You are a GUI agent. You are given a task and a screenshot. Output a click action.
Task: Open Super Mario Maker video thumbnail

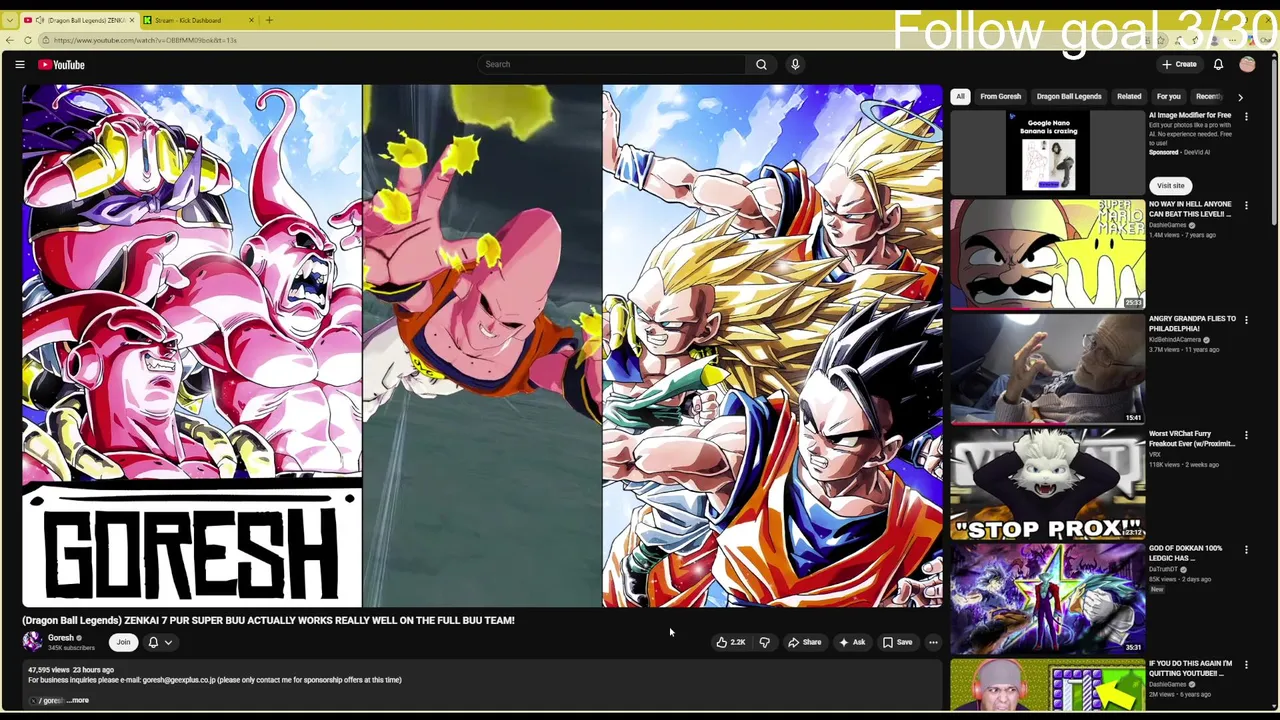1047,254
